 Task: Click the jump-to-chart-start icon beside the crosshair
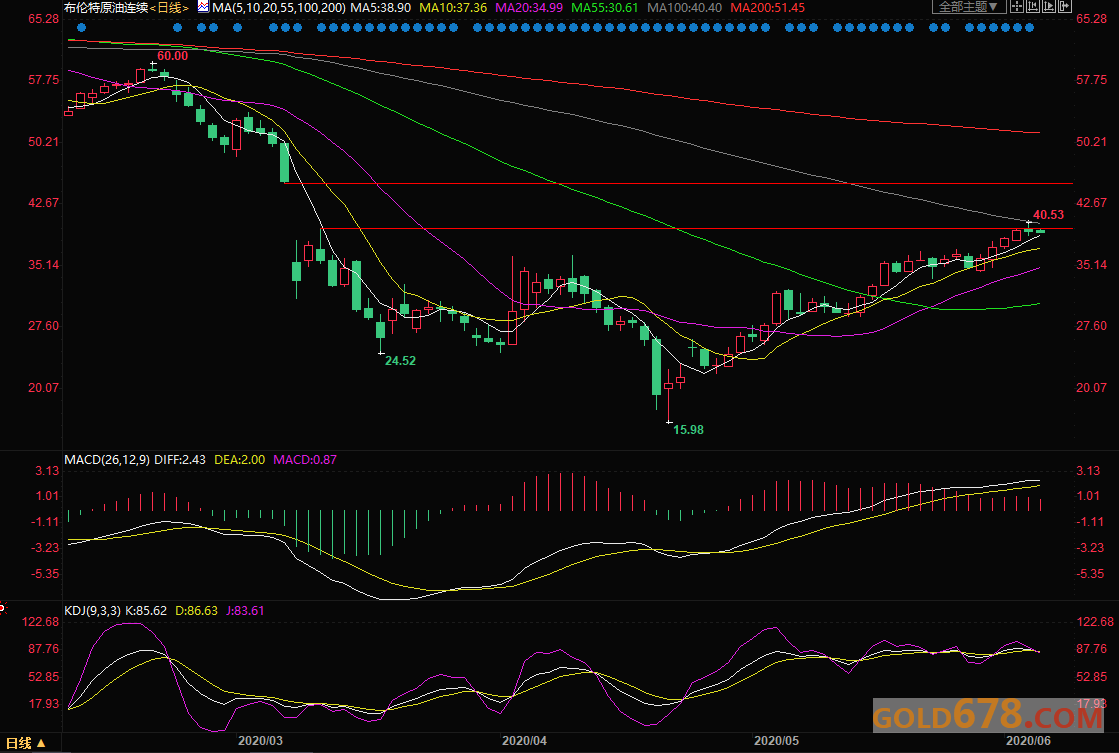click(1034, 7)
